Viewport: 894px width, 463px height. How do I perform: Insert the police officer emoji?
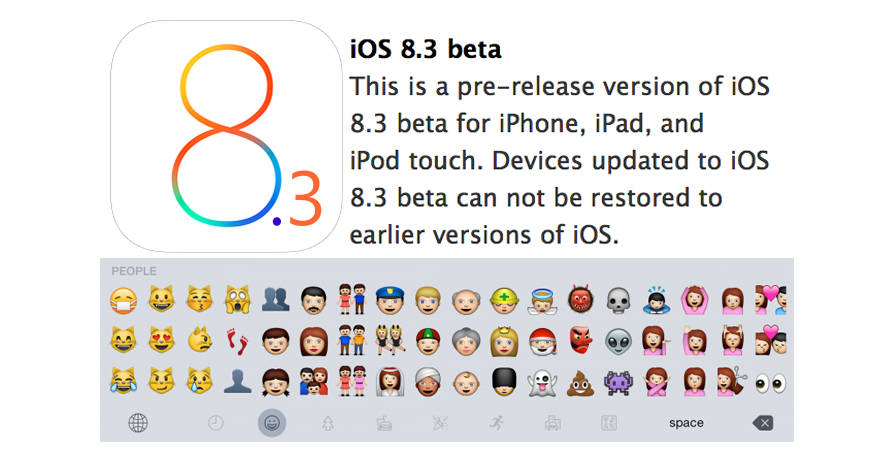pos(388,298)
